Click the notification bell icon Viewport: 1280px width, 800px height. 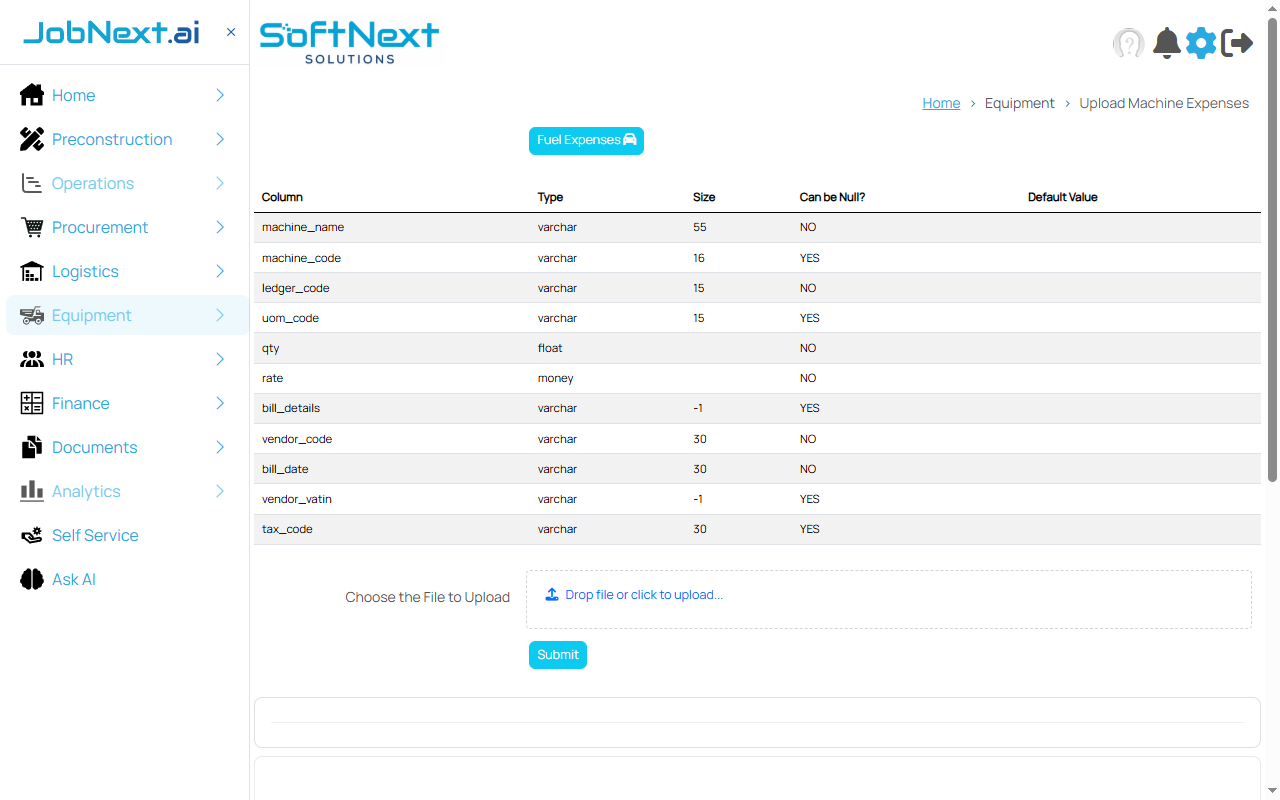[1165, 43]
